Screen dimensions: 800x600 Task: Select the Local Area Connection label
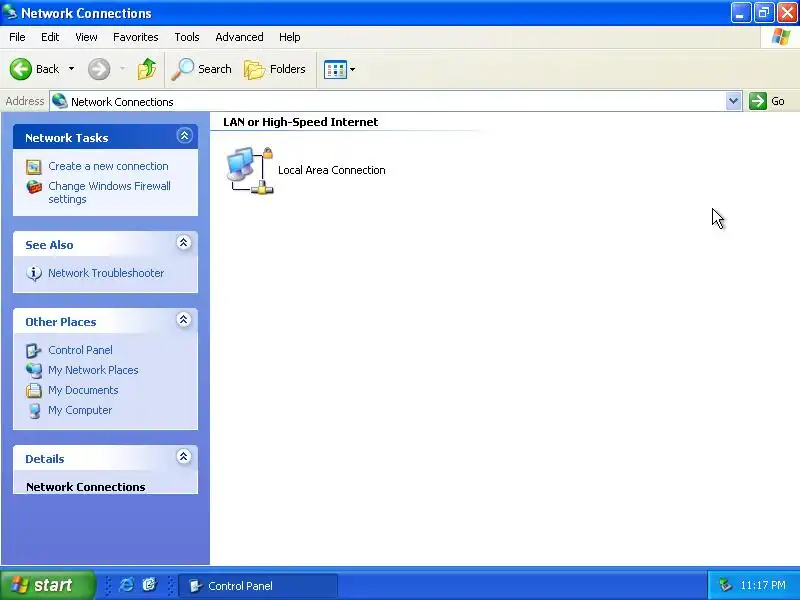tap(332, 170)
